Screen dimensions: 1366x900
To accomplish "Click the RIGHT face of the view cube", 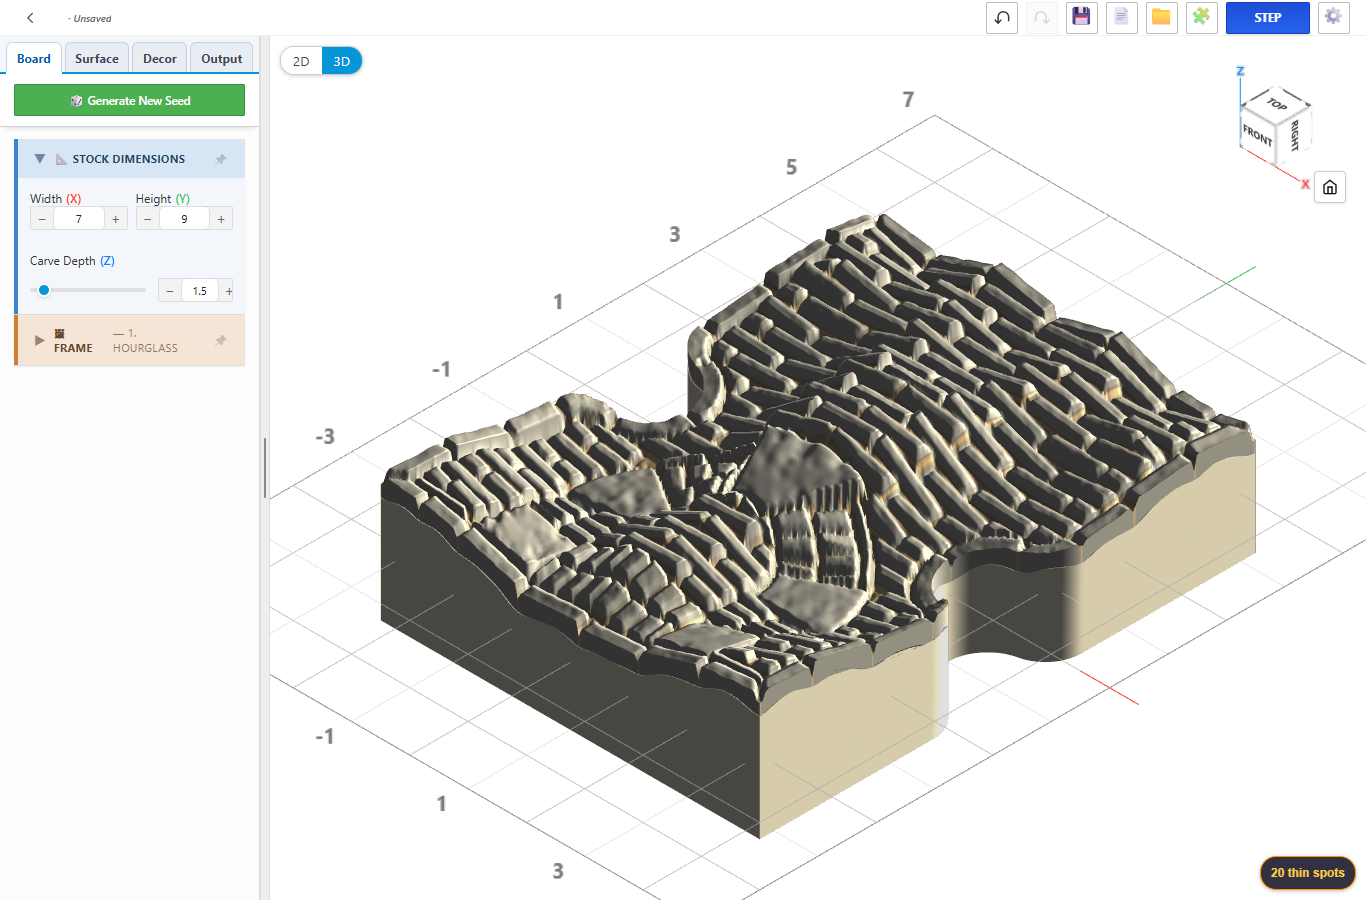I will click(x=1293, y=135).
